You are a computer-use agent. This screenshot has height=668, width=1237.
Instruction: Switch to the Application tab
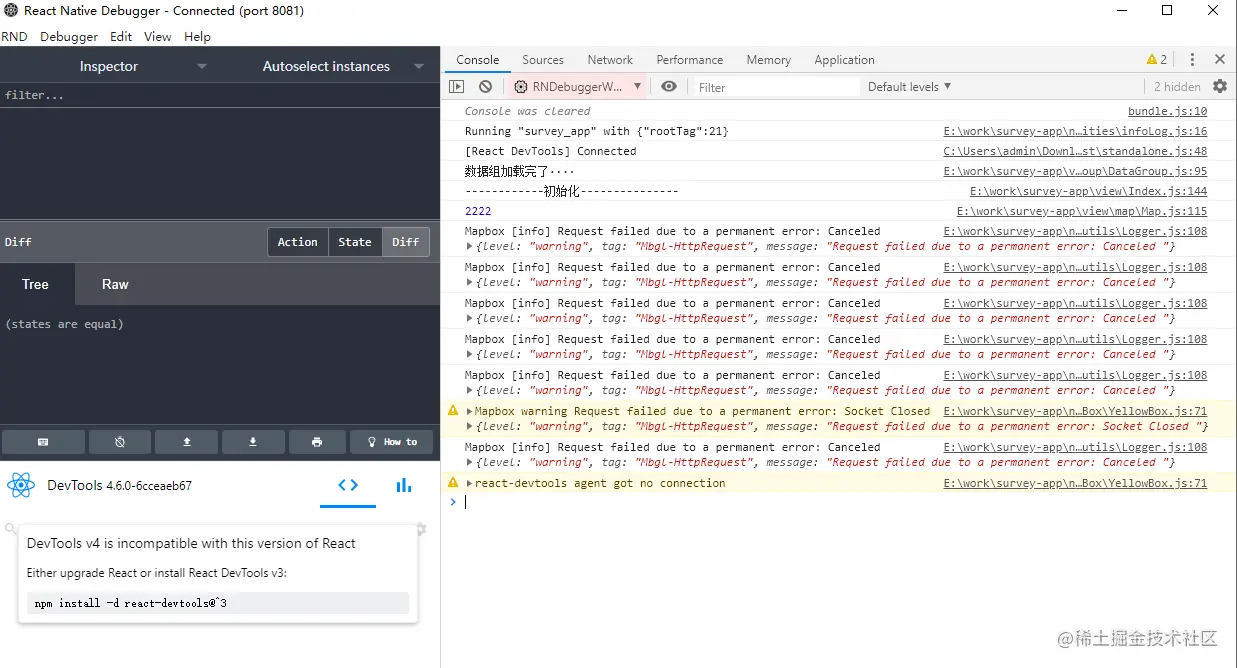pyautogui.click(x=844, y=60)
